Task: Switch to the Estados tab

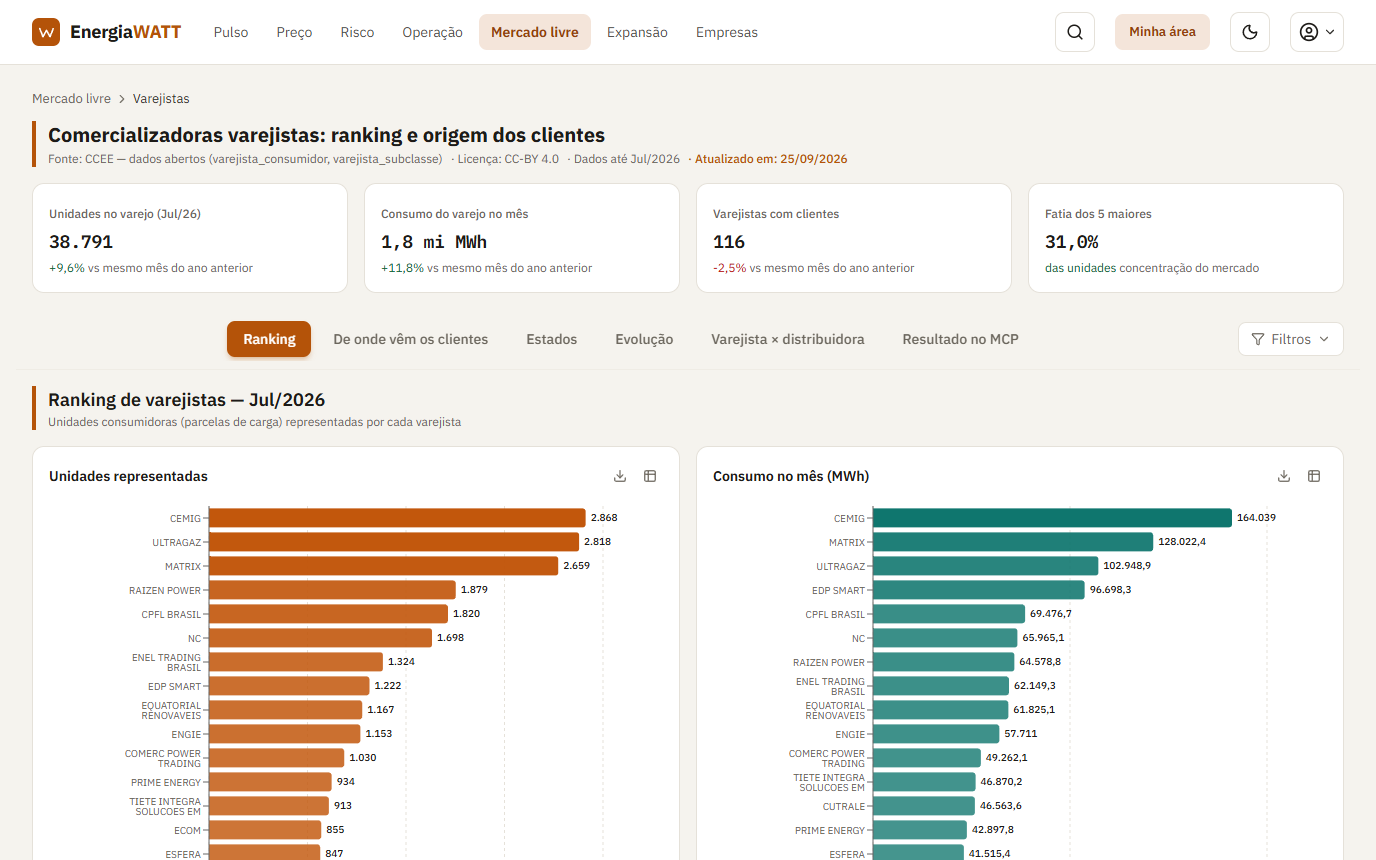Action: [x=552, y=339]
